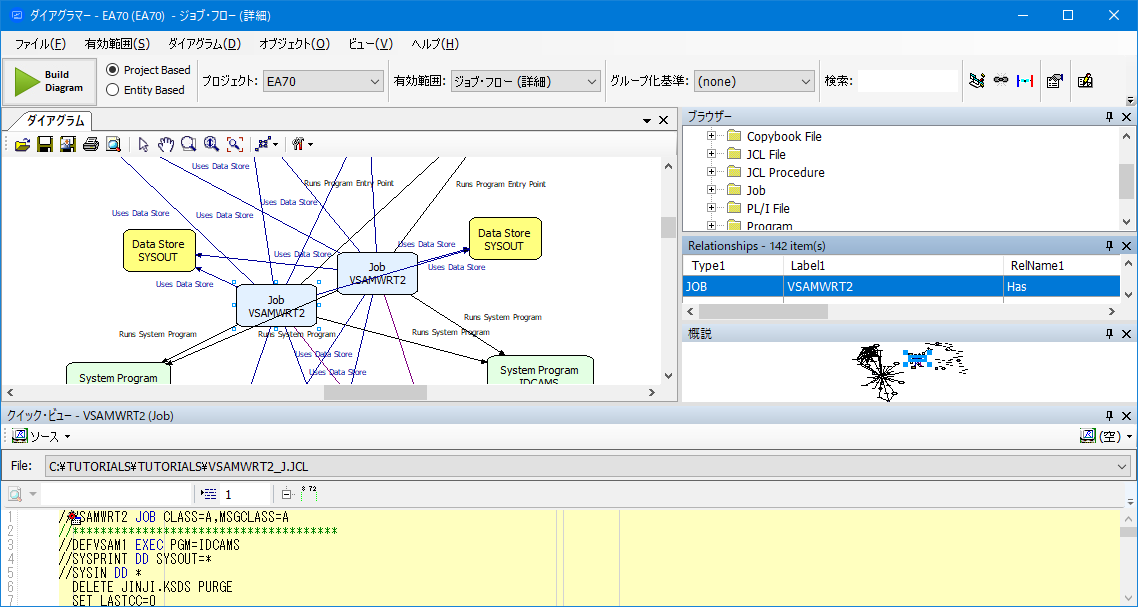Open the top toolbar overflow arrow
The width and height of the screenshot is (1138, 607).
click(1130, 100)
